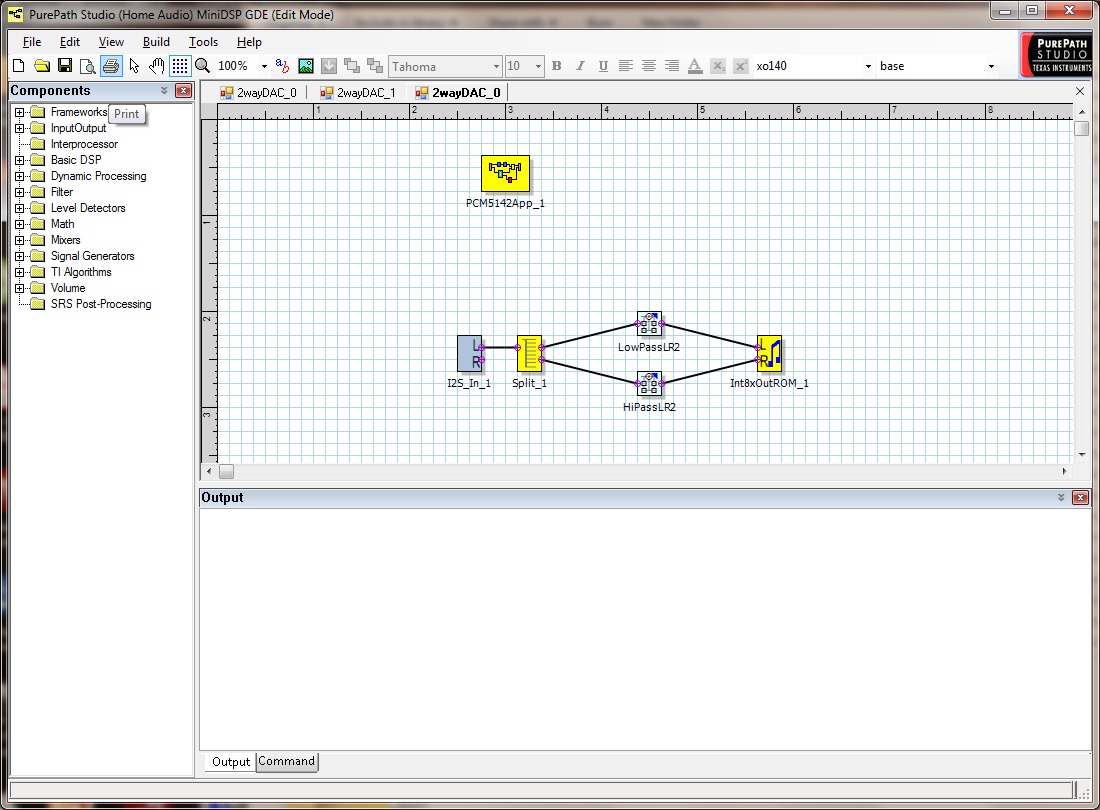This screenshot has width=1100, height=810.
Task: Expand the Filter folder
Action: point(20,192)
